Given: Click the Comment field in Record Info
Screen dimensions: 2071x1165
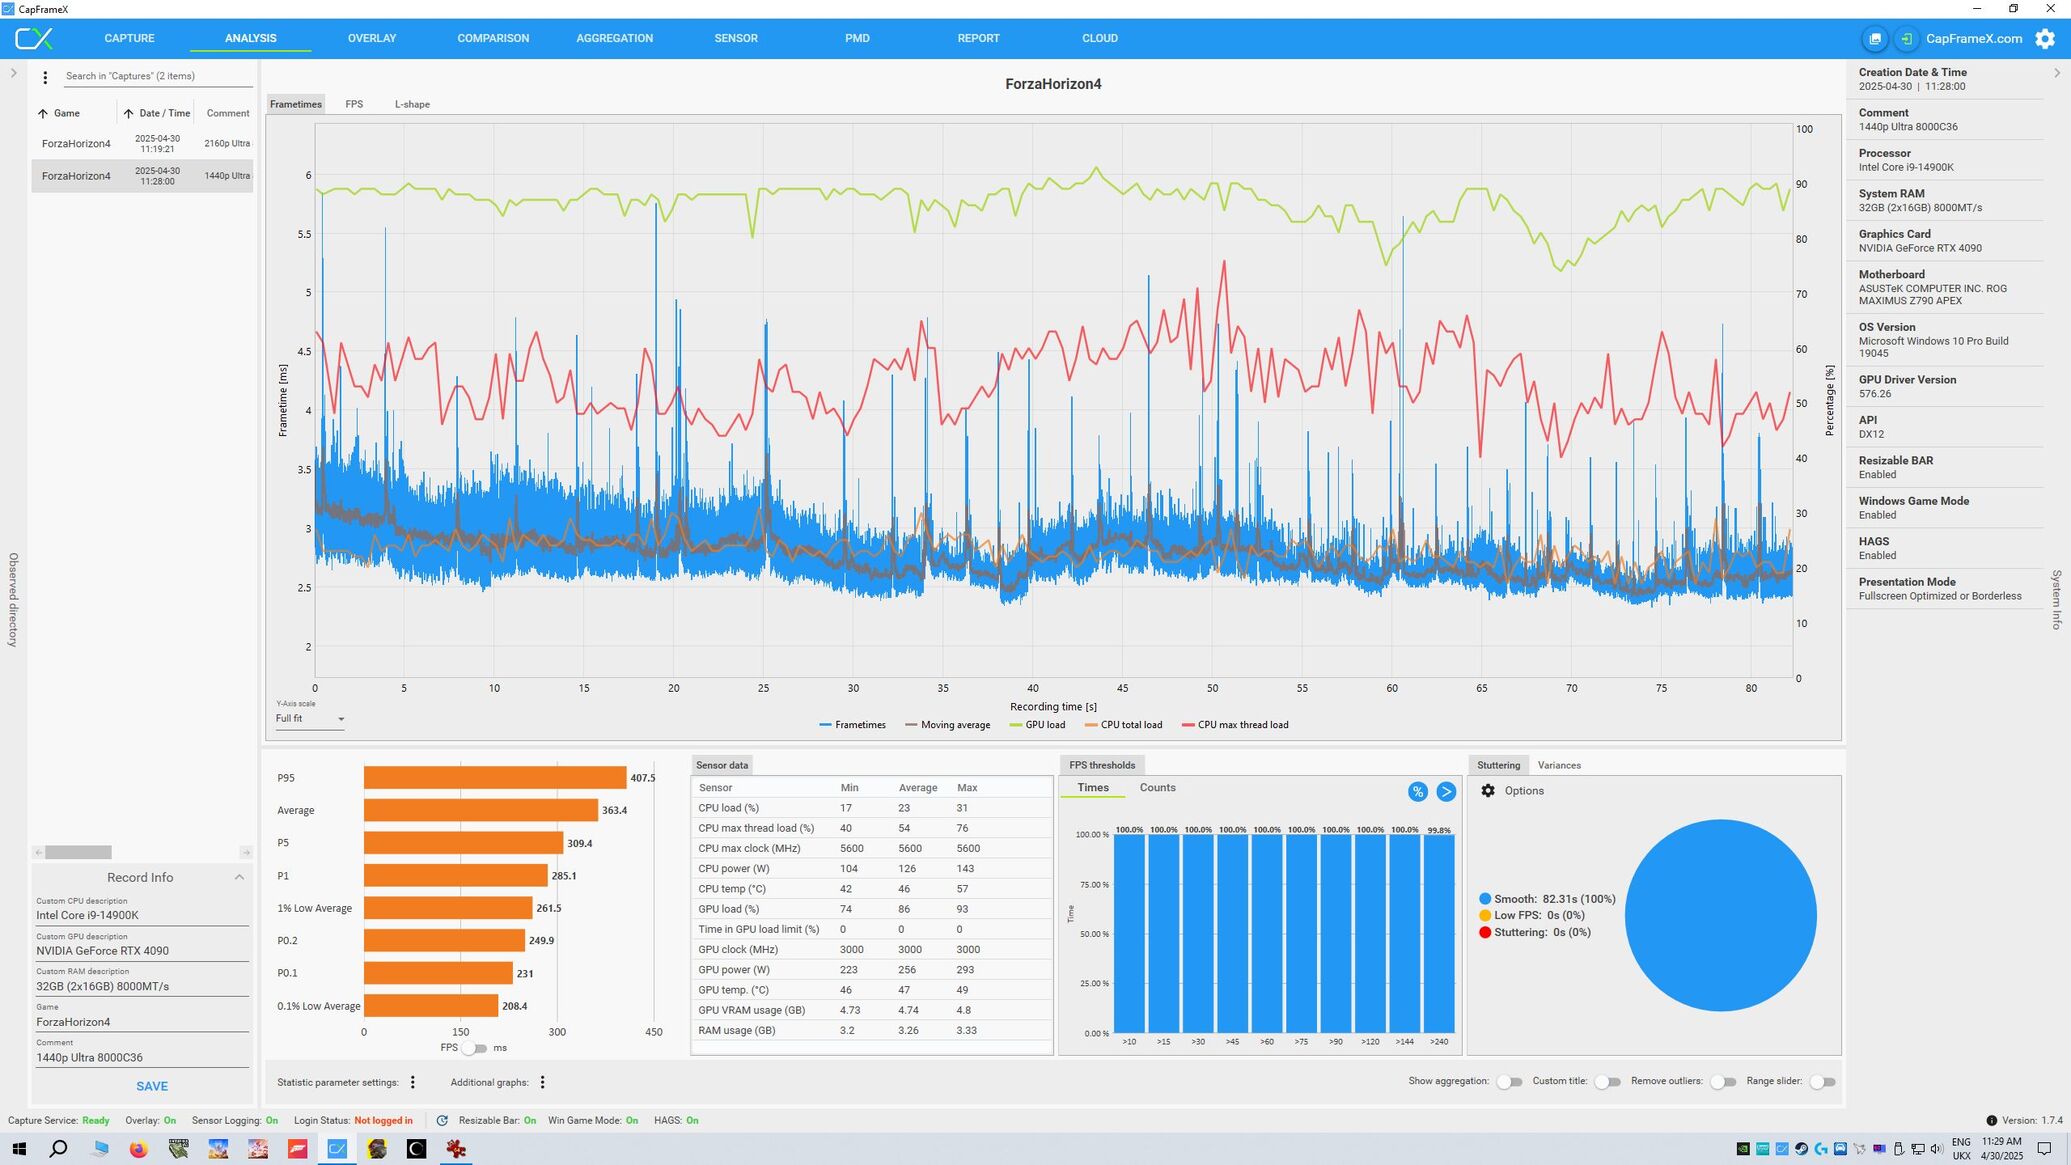Looking at the screenshot, I should tap(141, 1057).
